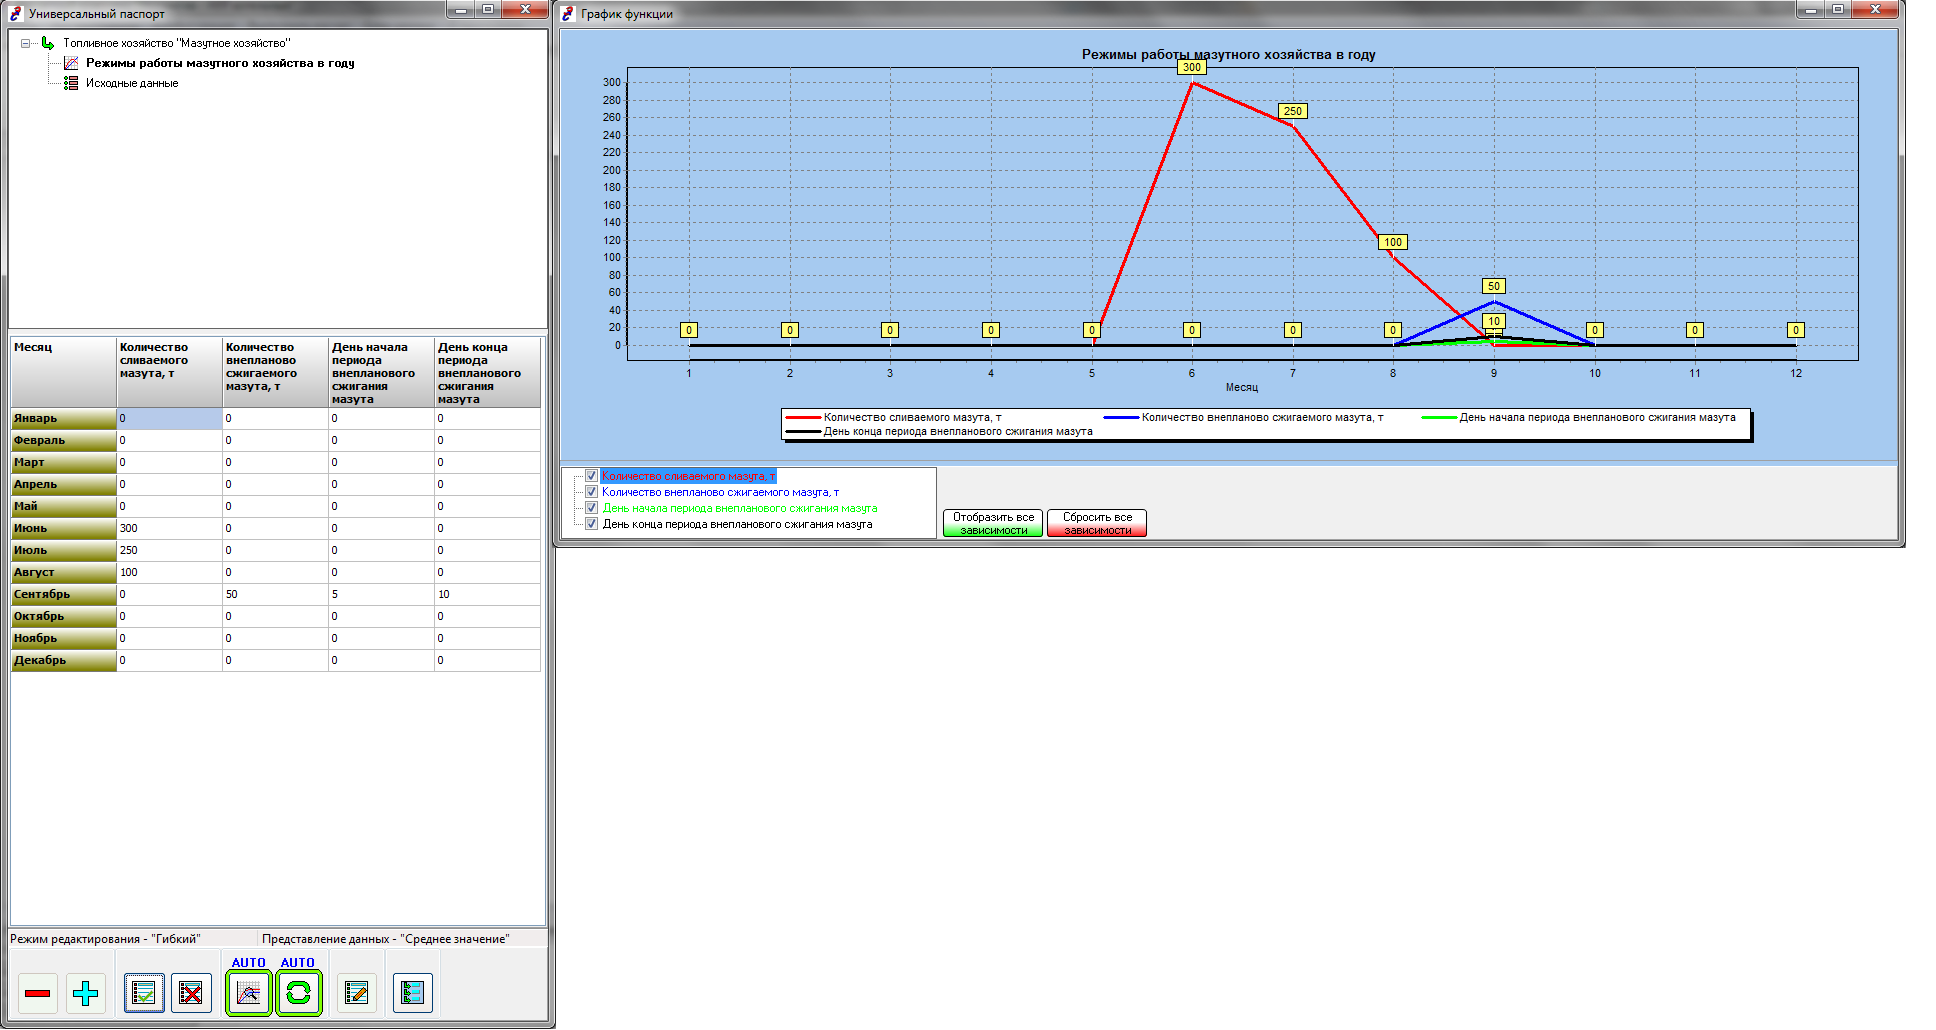This screenshot has height=1030, width=1936.
Task: Click the blue legend entry 'внепланово сжигаемого мазута'
Action: point(1244,417)
